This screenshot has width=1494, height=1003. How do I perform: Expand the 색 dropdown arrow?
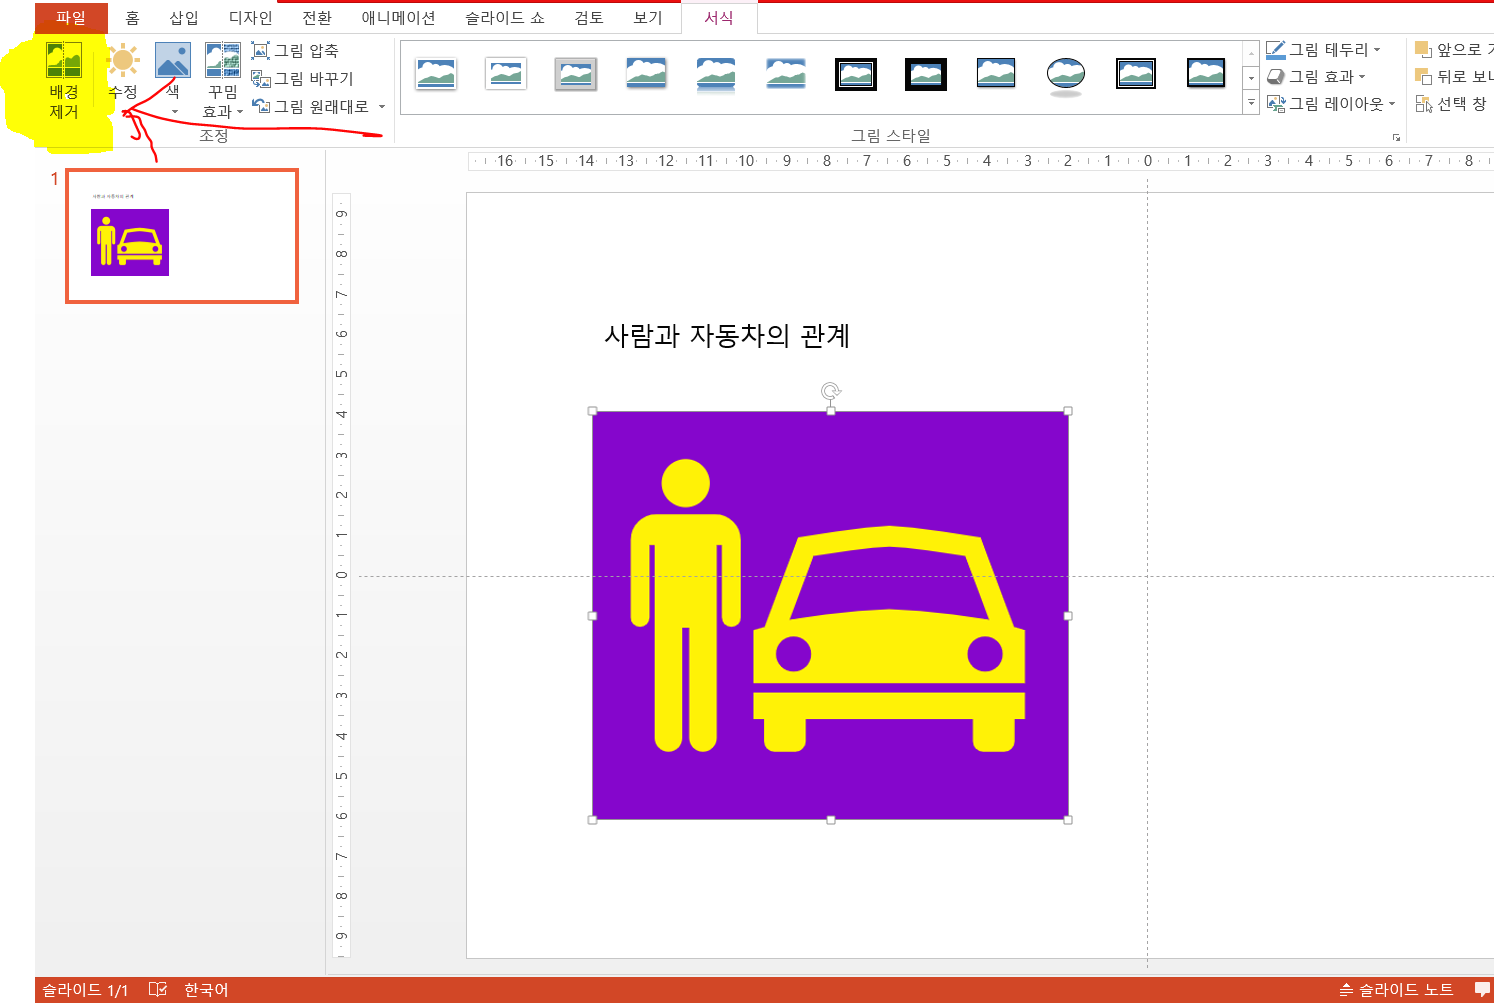click(x=174, y=111)
